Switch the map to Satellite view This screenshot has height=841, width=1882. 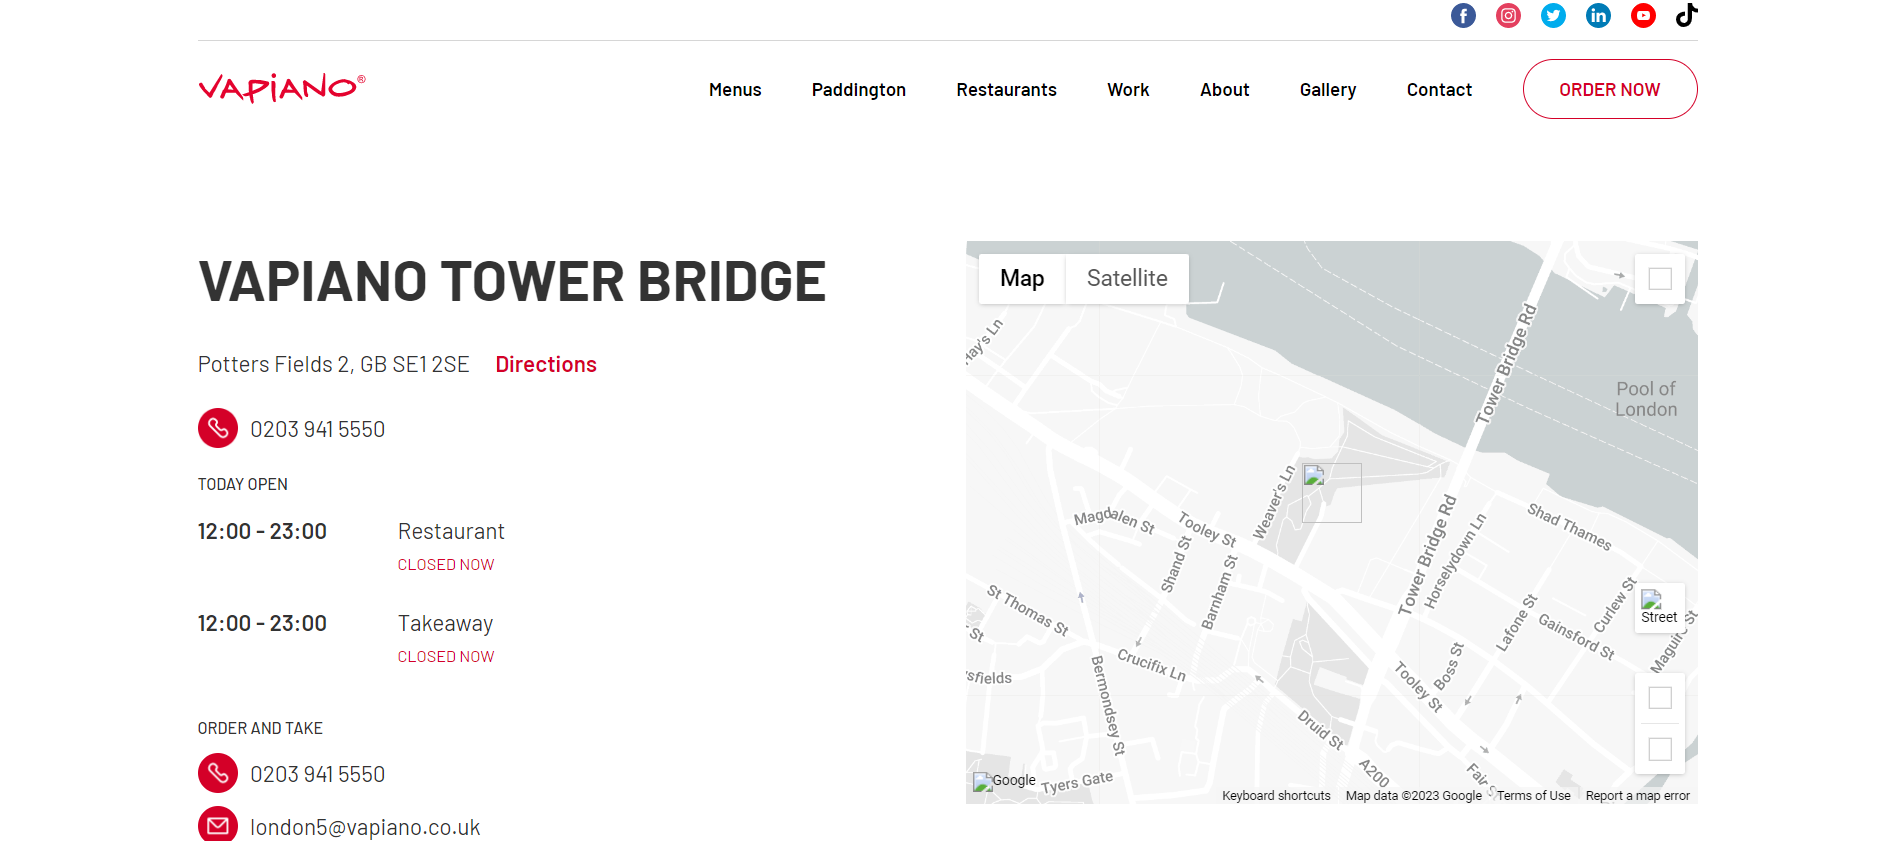[x=1127, y=278]
